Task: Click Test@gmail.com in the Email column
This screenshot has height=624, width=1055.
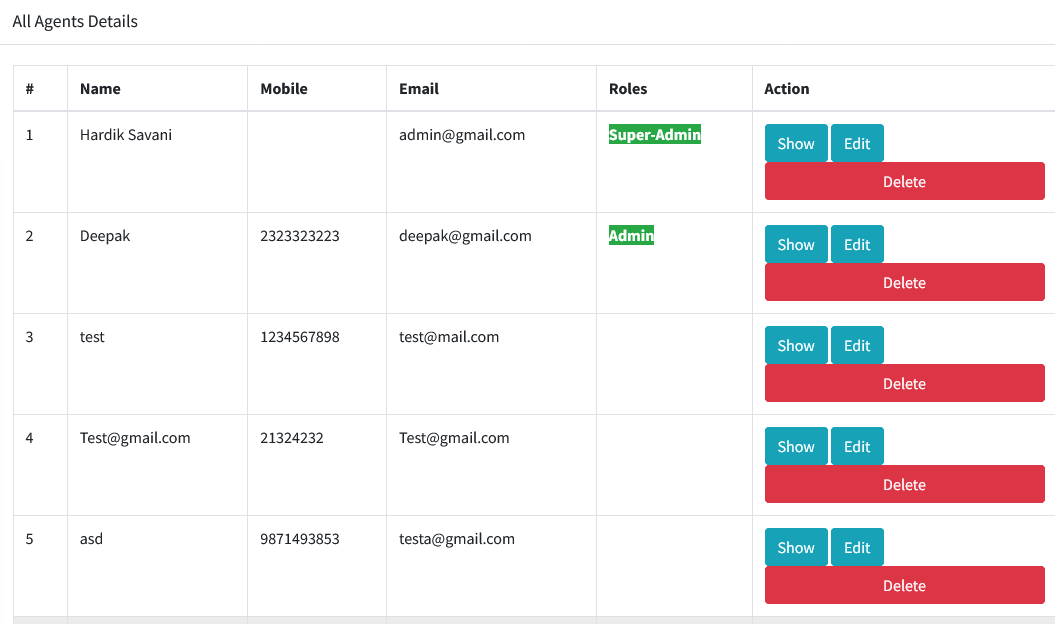Action: pyautogui.click(x=454, y=438)
